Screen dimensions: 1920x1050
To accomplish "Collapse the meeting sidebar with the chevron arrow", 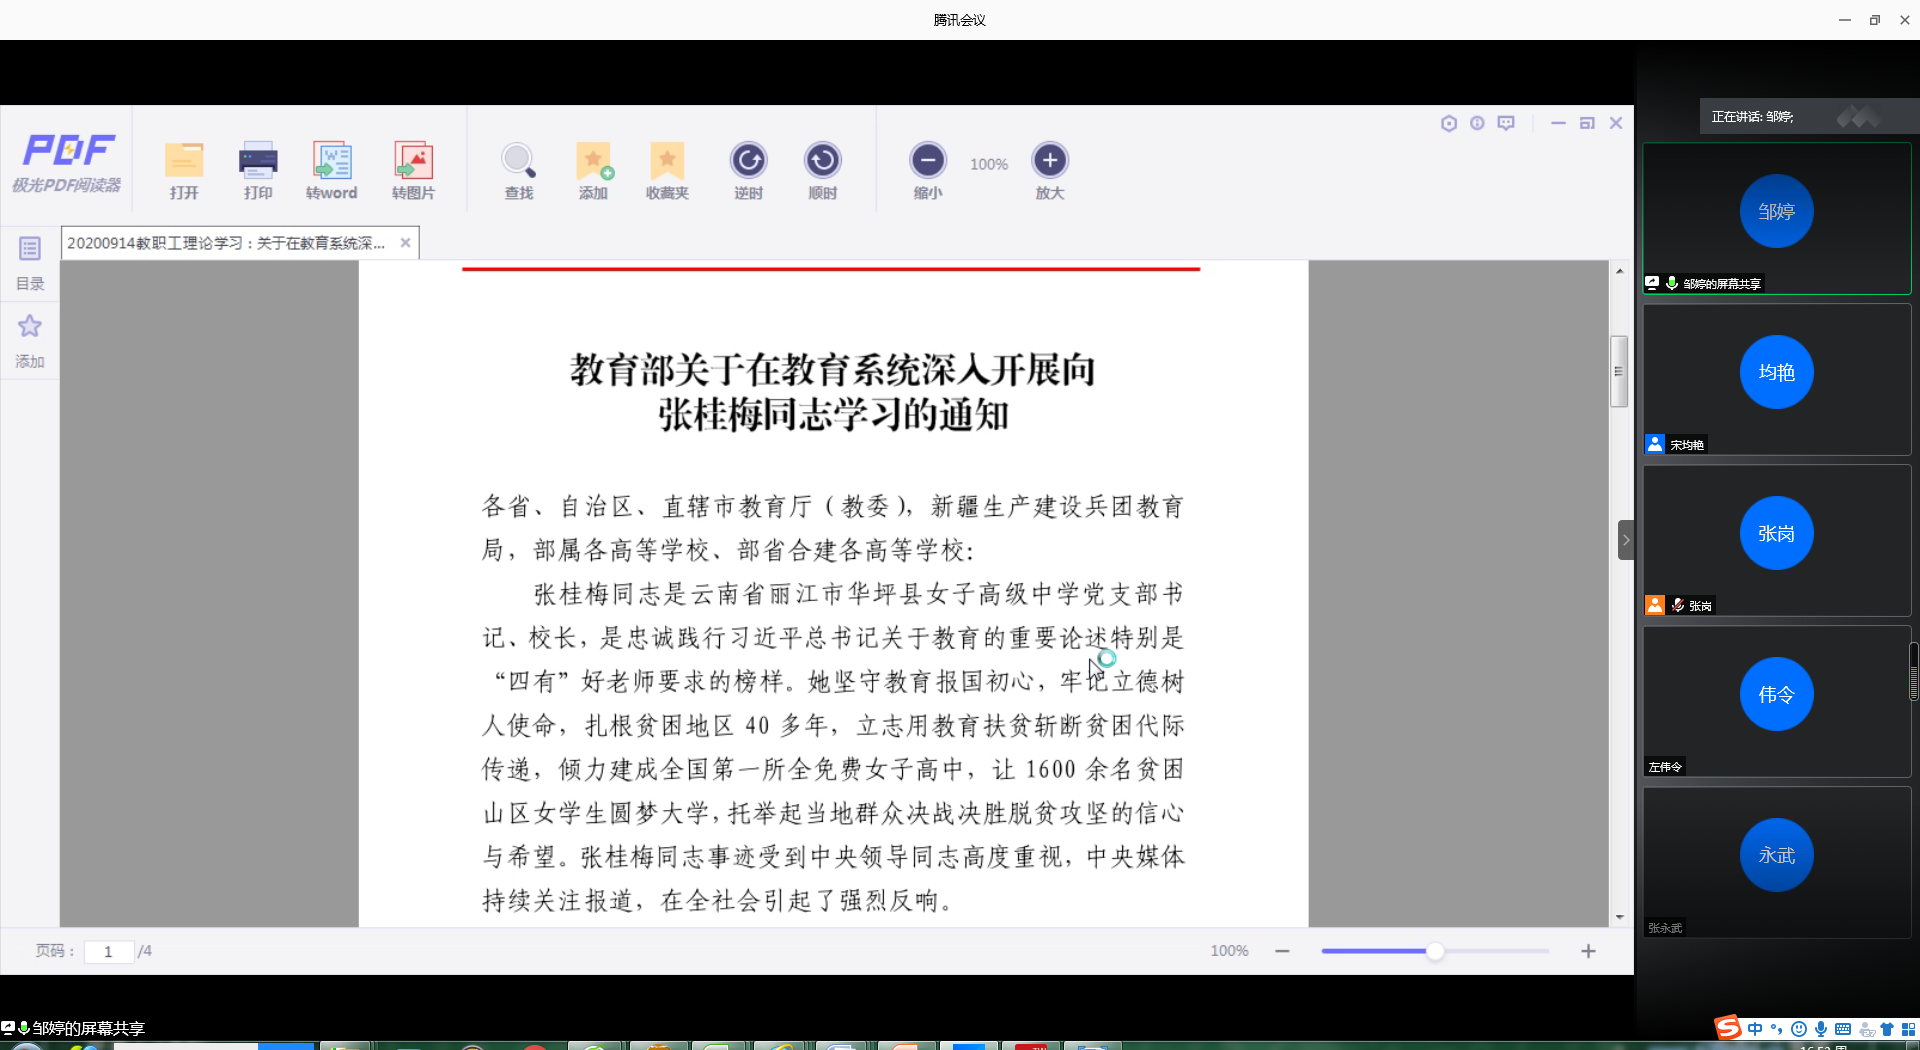I will [1627, 539].
